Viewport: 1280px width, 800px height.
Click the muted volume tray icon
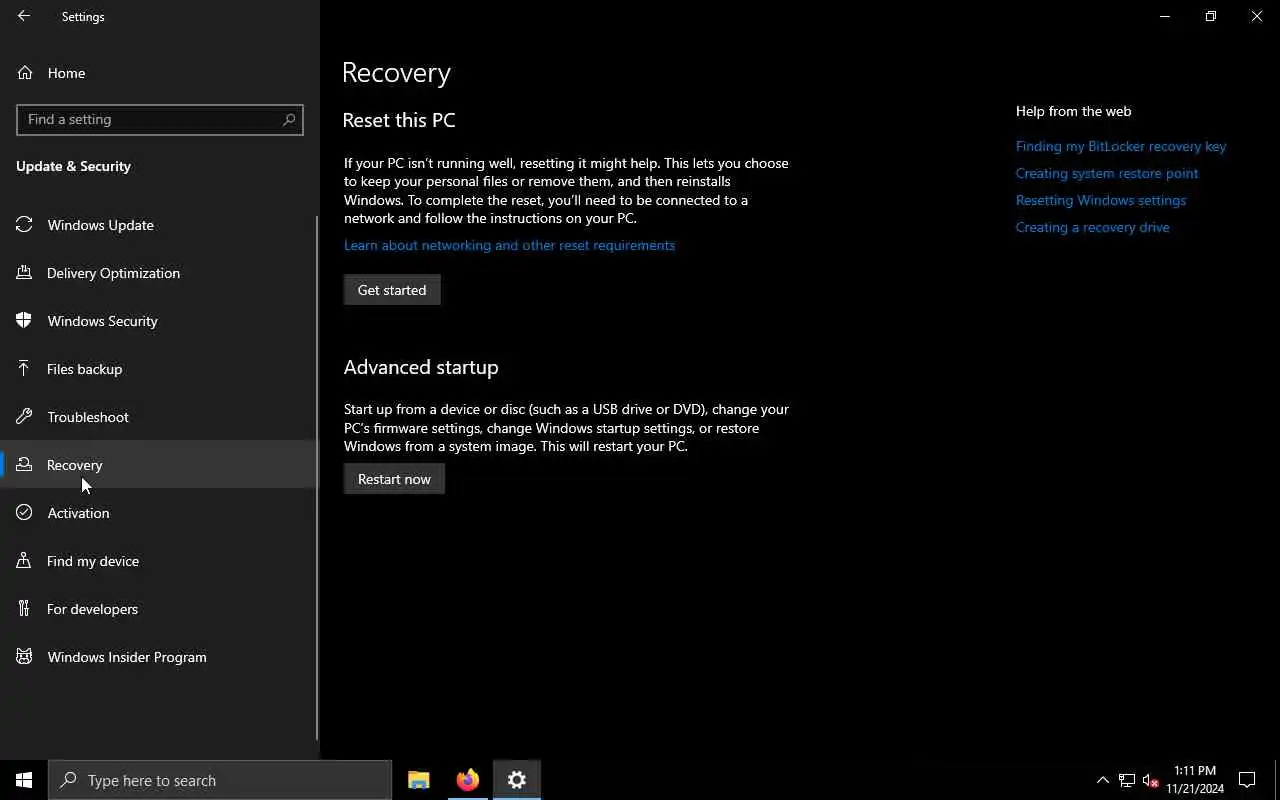point(1150,780)
